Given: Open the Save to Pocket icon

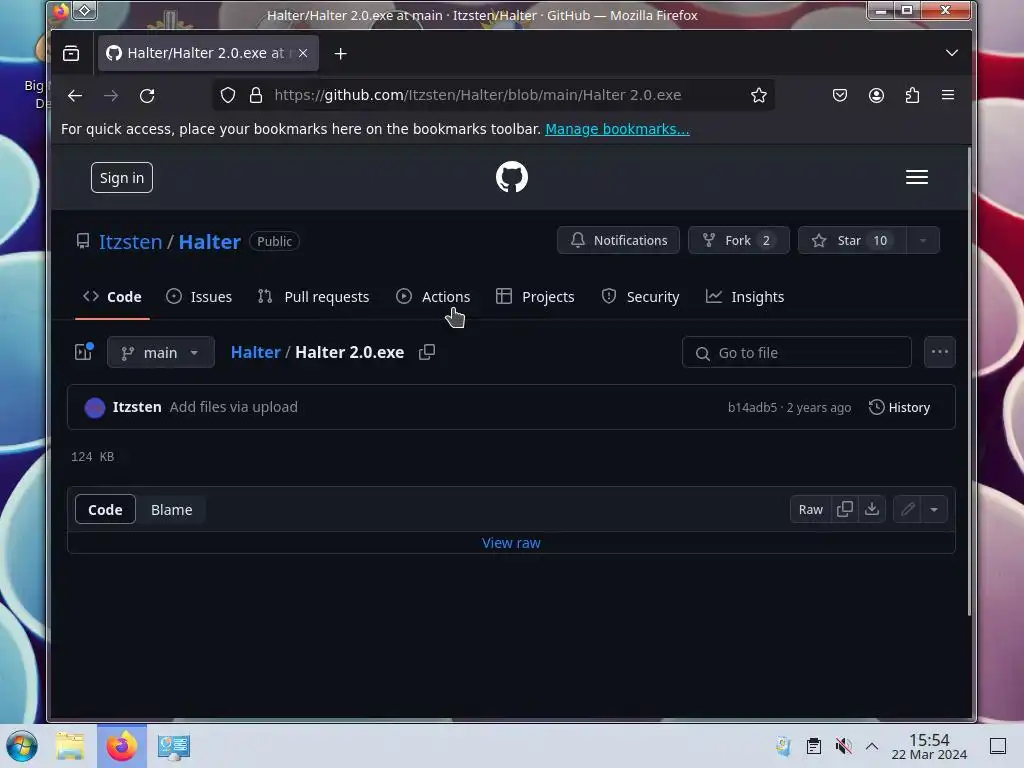Looking at the screenshot, I should click(x=840, y=95).
